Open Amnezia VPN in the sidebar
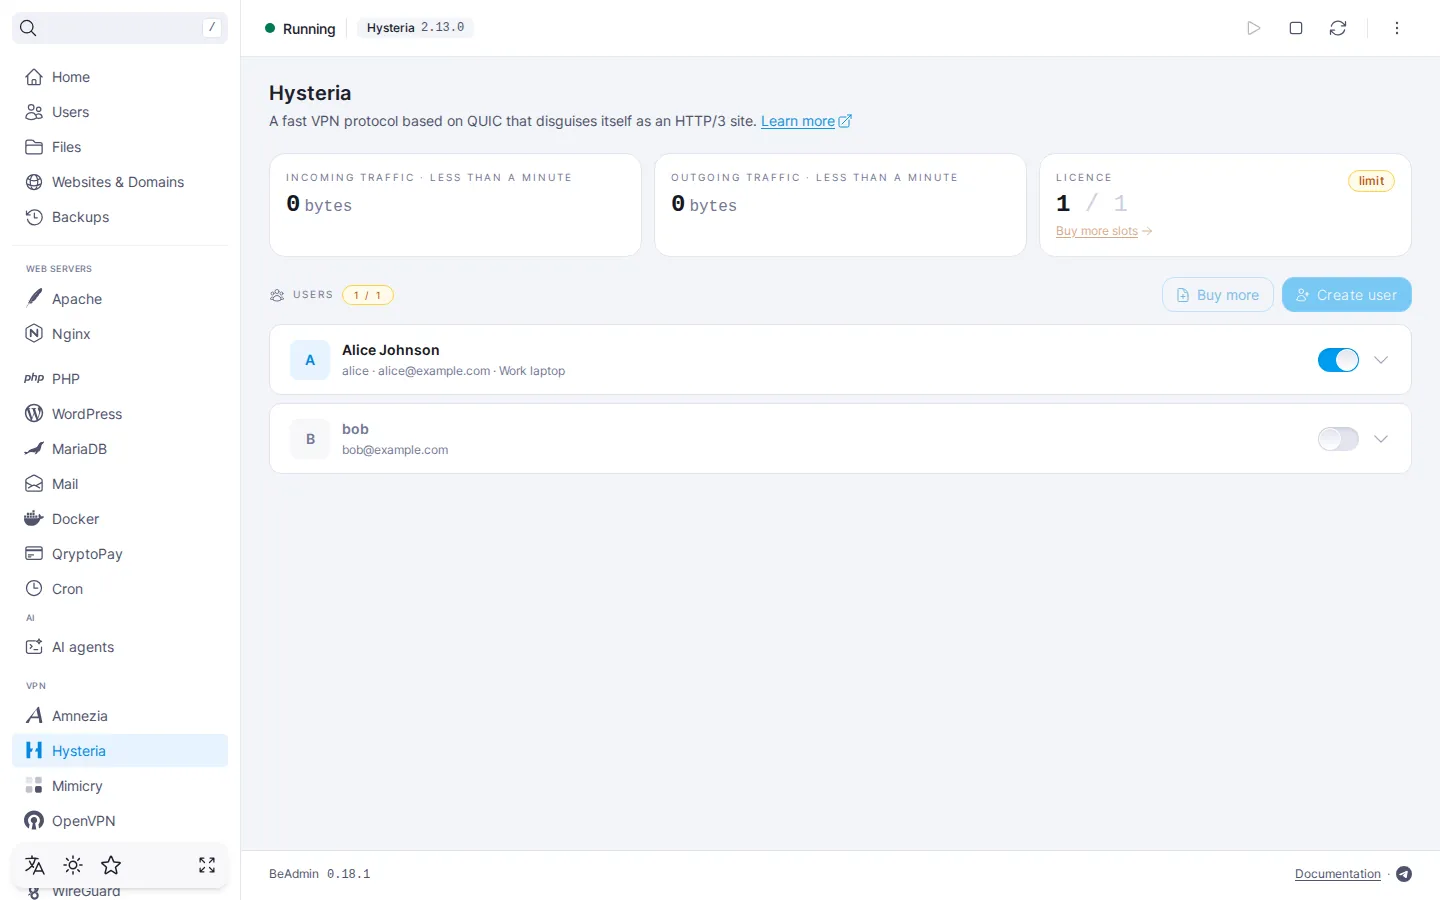This screenshot has width=1440, height=900. [120, 716]
